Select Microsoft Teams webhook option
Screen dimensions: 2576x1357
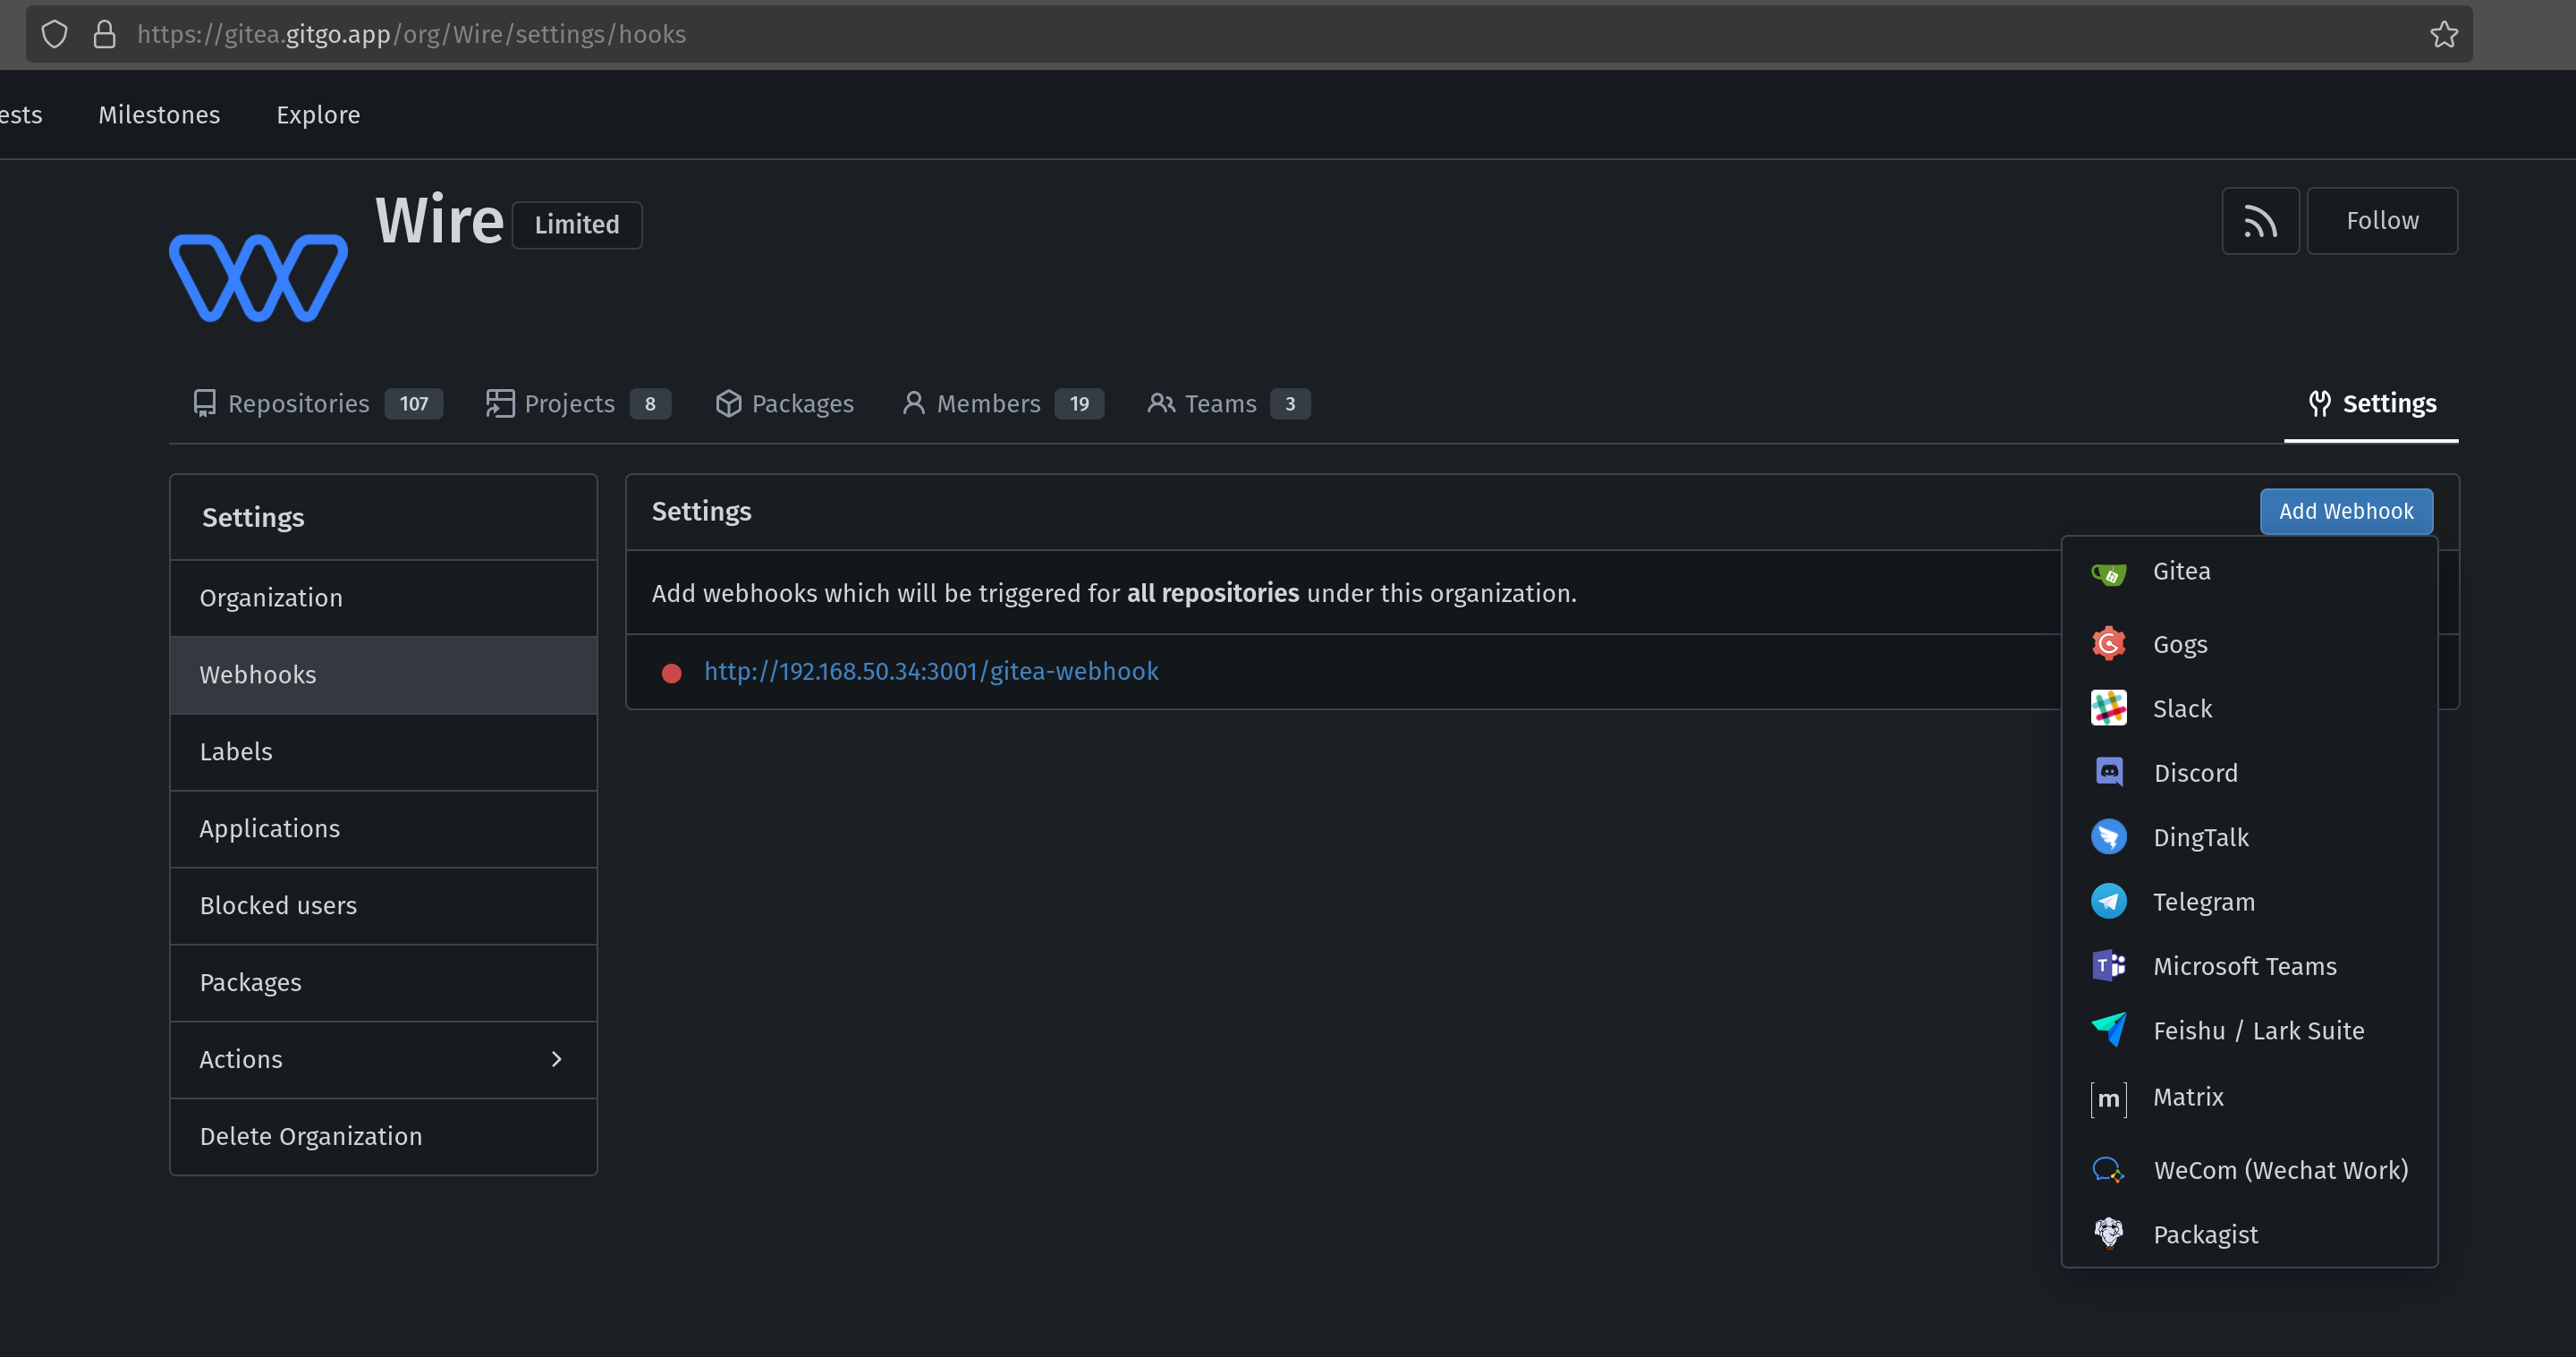2244,966
